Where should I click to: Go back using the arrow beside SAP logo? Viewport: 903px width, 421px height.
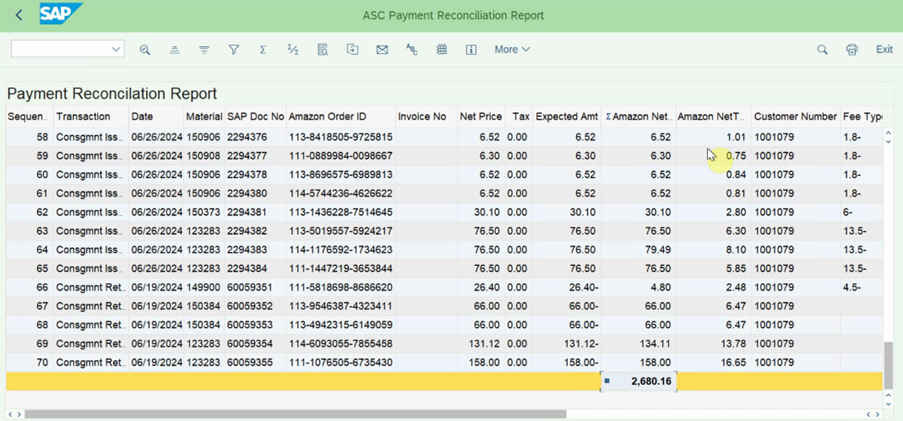tap(19, 16)
